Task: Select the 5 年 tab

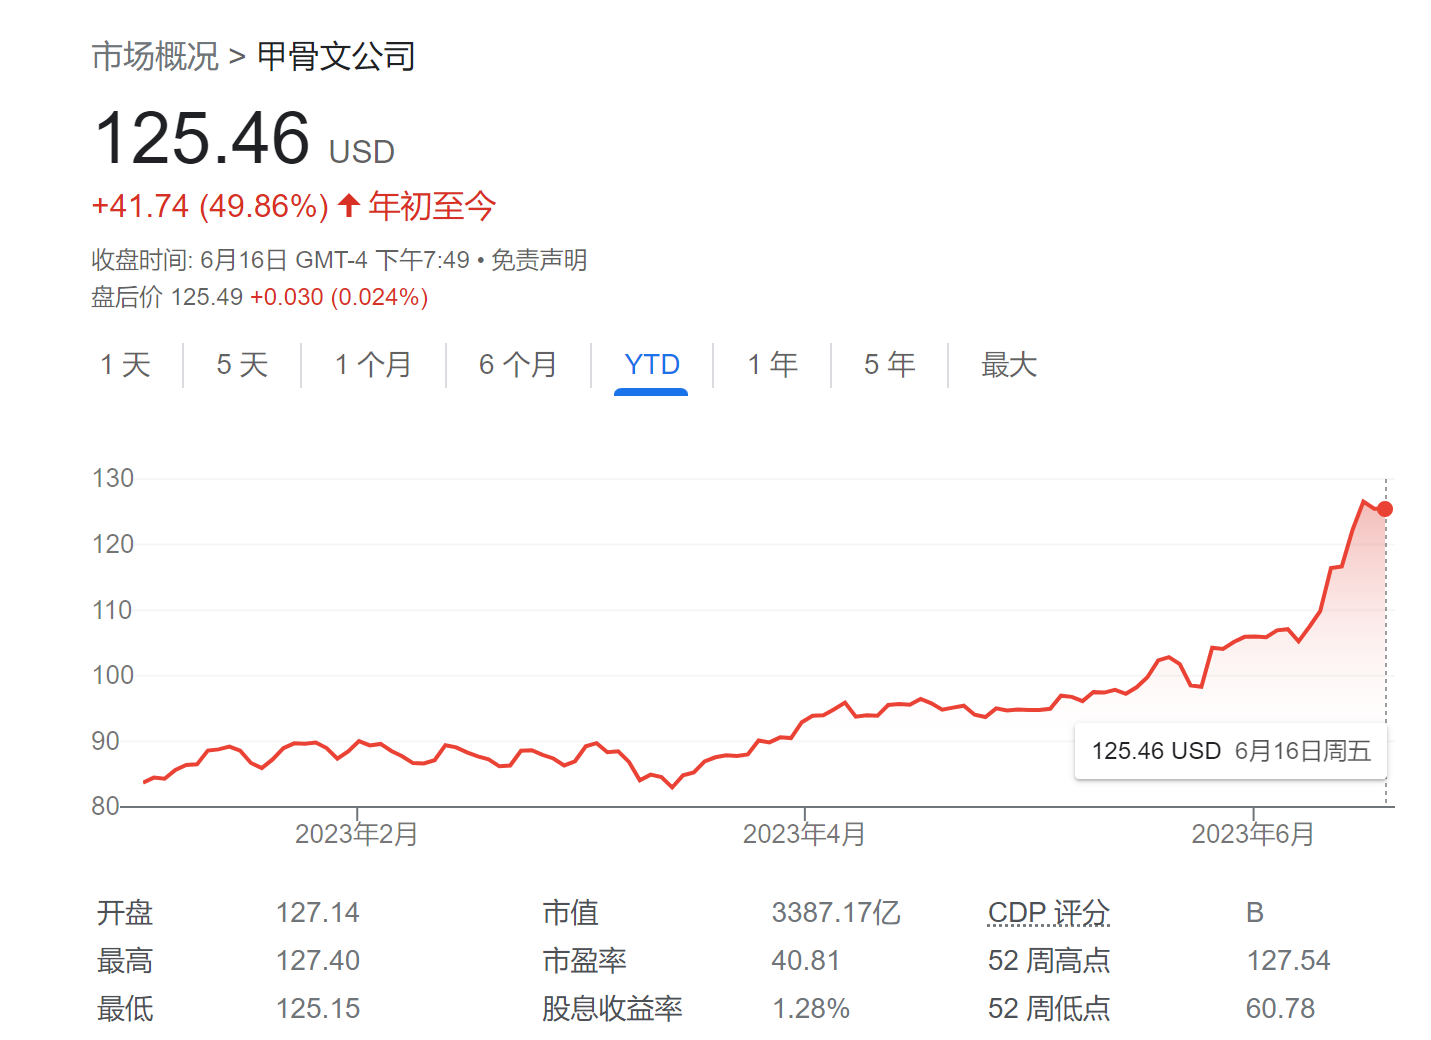Action: 889,365
